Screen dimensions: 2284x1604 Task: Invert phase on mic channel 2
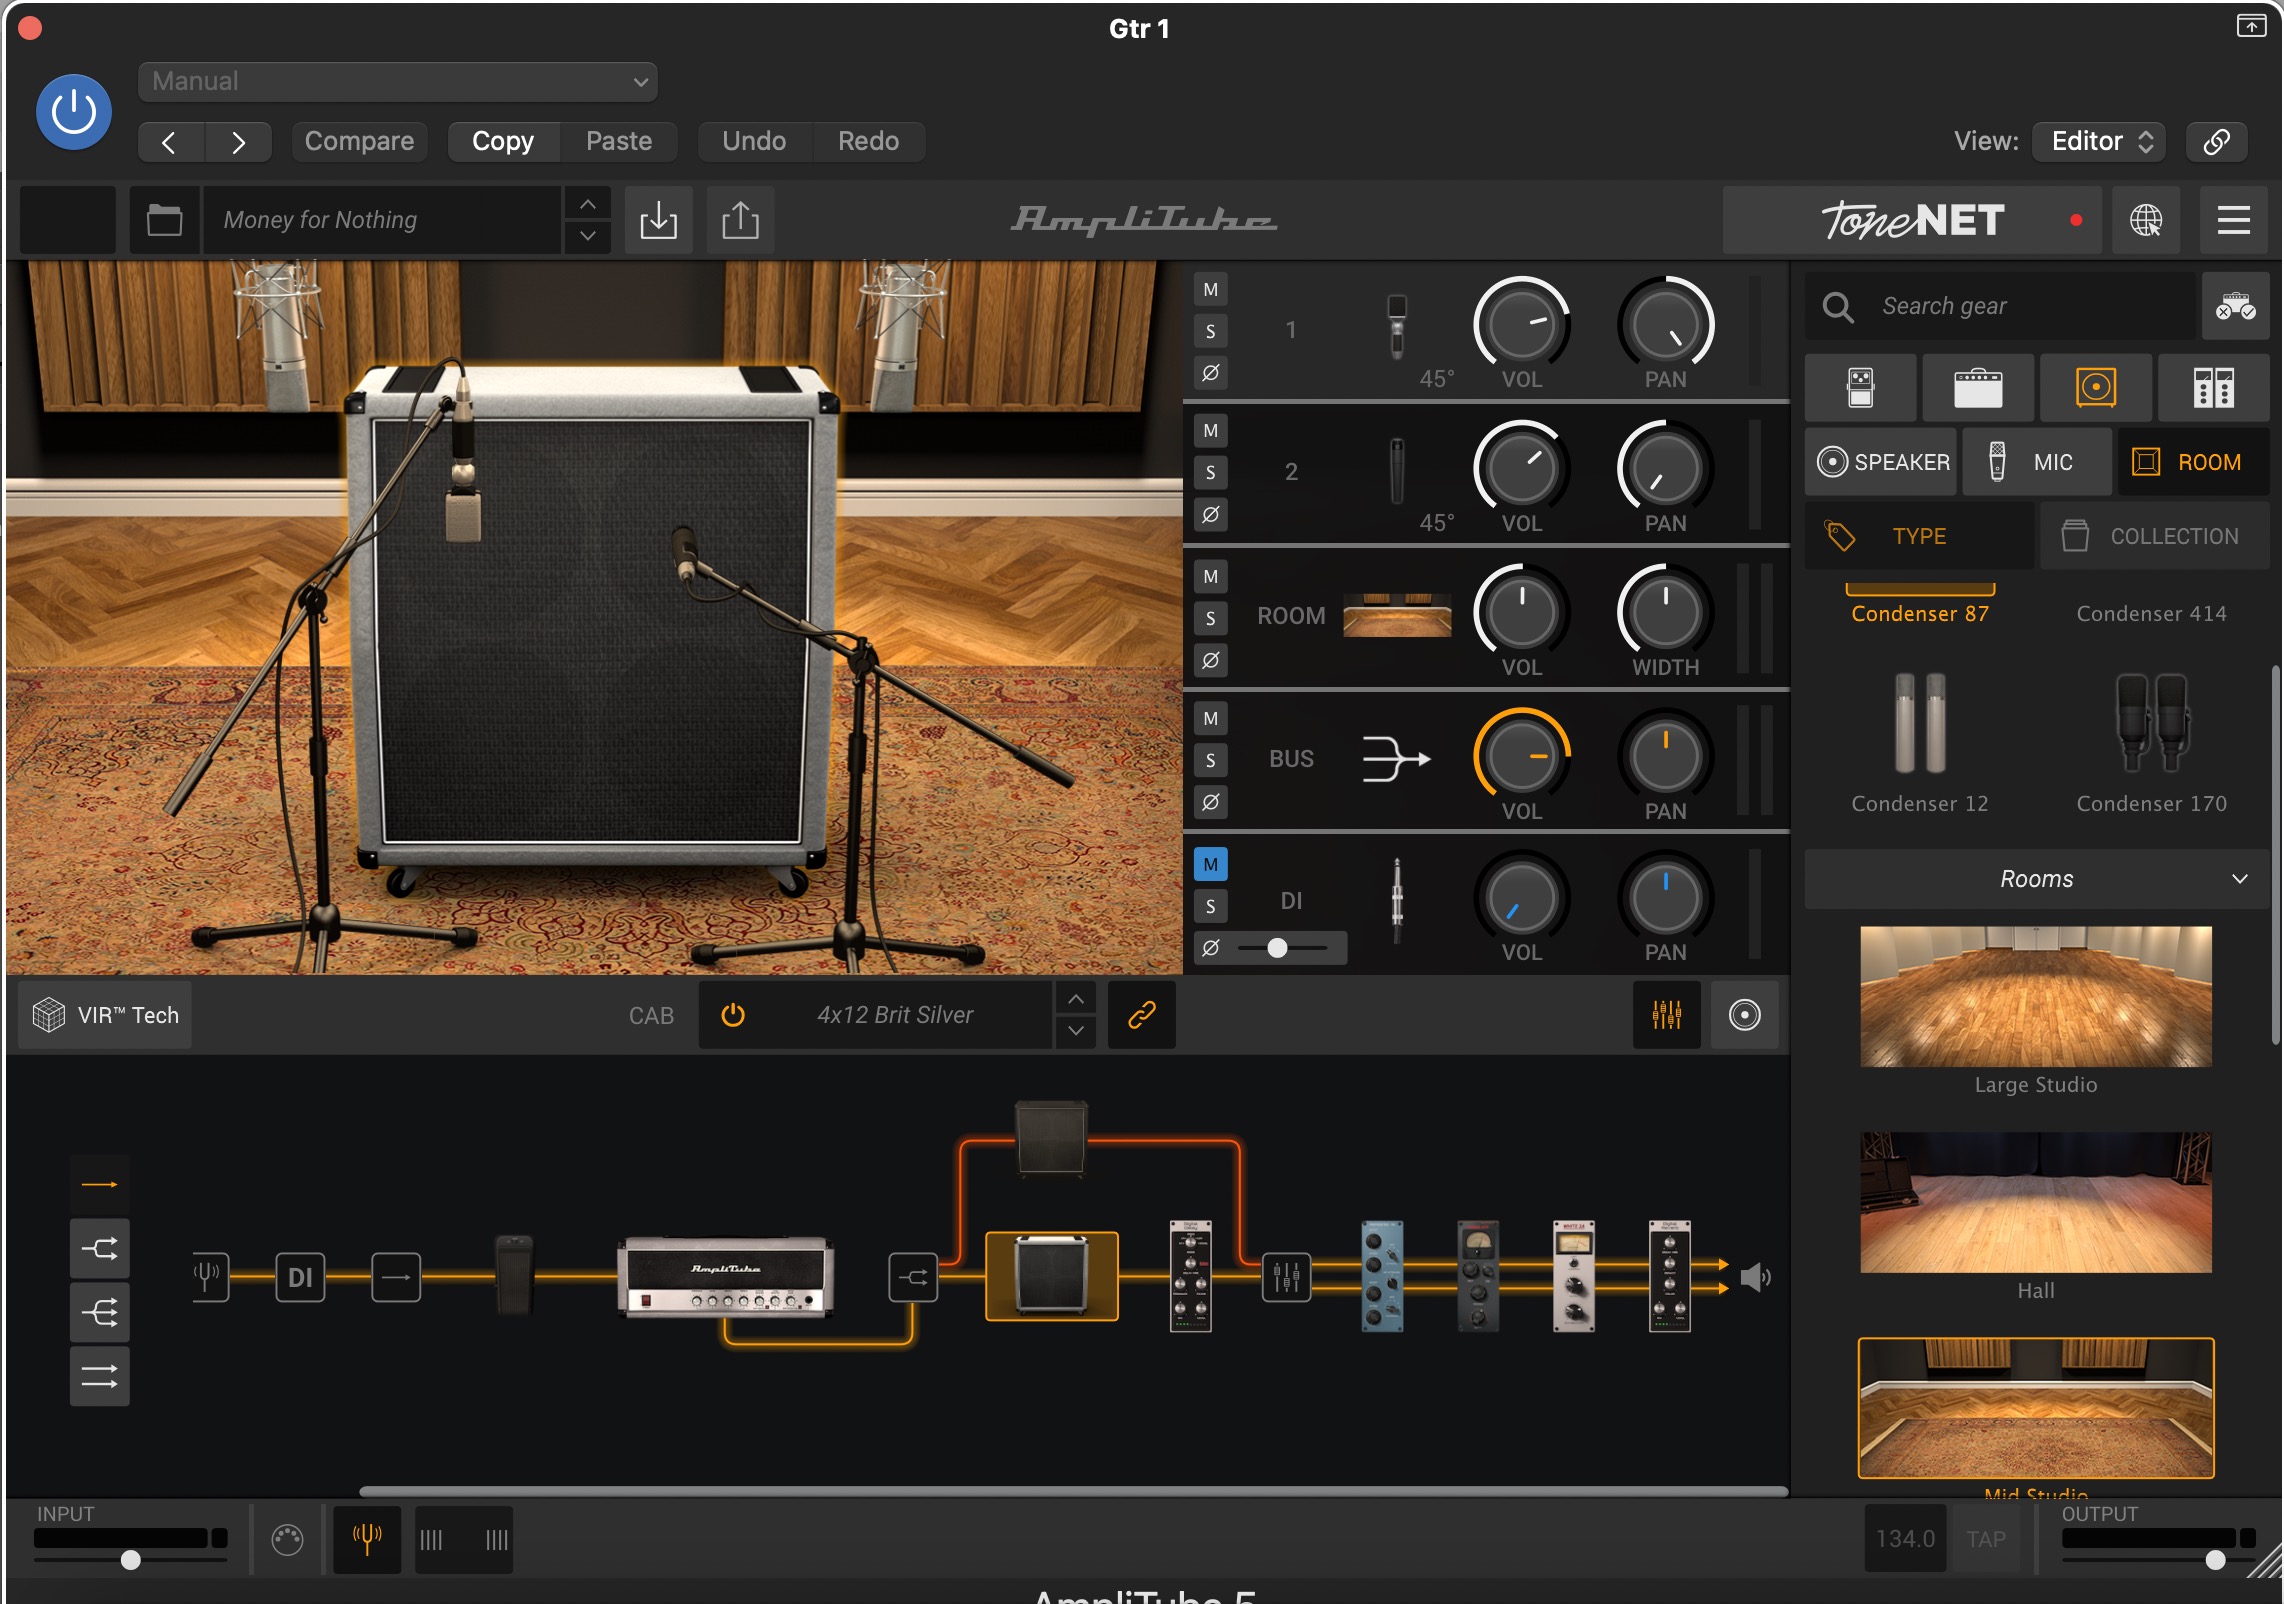pos(1210,514)
